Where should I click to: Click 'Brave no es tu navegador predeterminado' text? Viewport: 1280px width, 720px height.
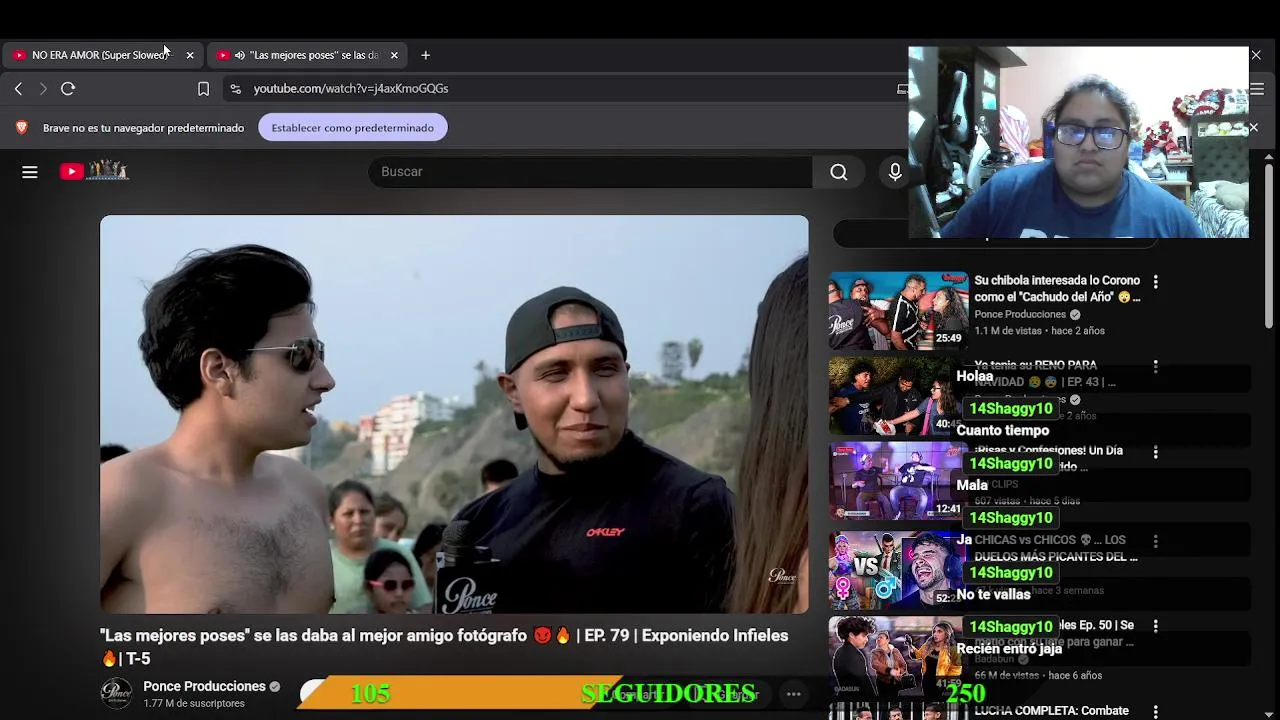tap(143, 128)
